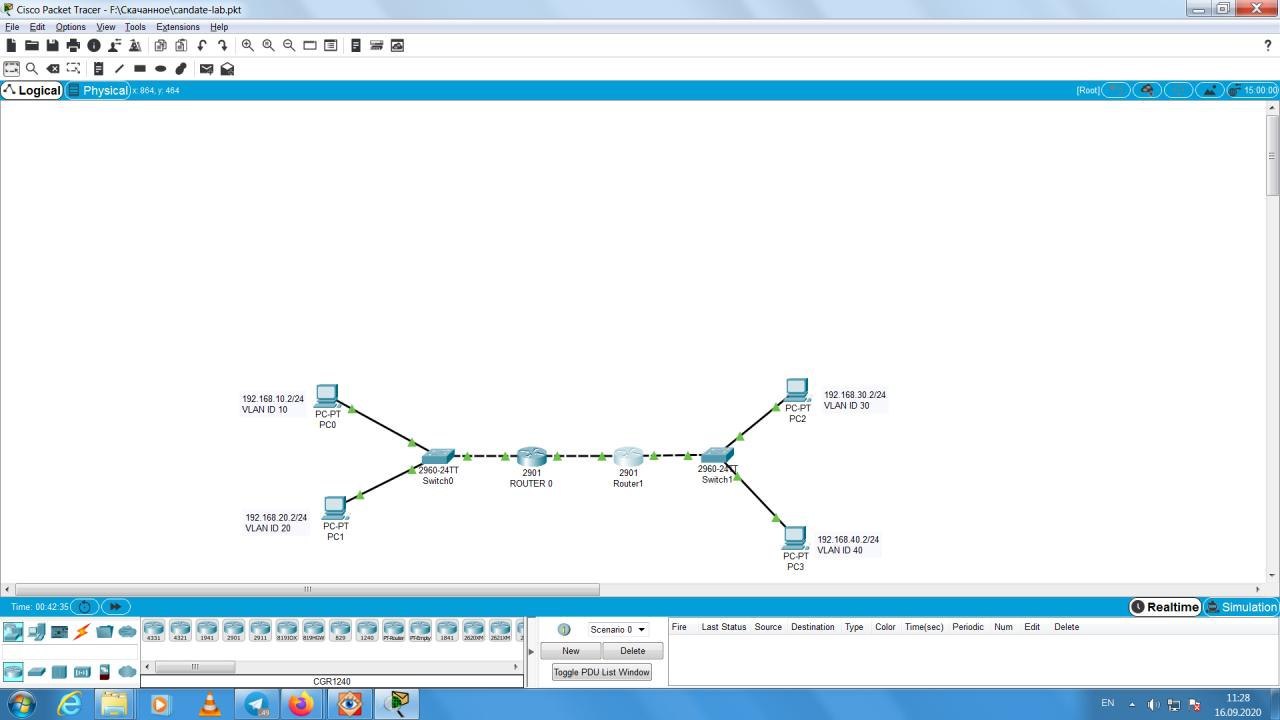Save the project using the floppy icon
The height and width of the screenshot is (720, 1280).
pyautogui.click(x=52, y=45)
